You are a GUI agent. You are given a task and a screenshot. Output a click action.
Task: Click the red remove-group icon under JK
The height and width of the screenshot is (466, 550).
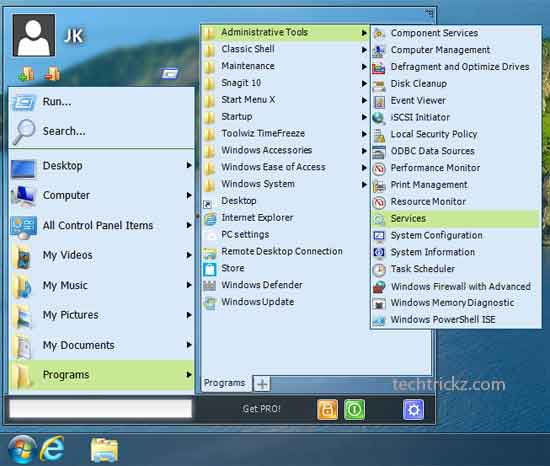click(52, 74)
